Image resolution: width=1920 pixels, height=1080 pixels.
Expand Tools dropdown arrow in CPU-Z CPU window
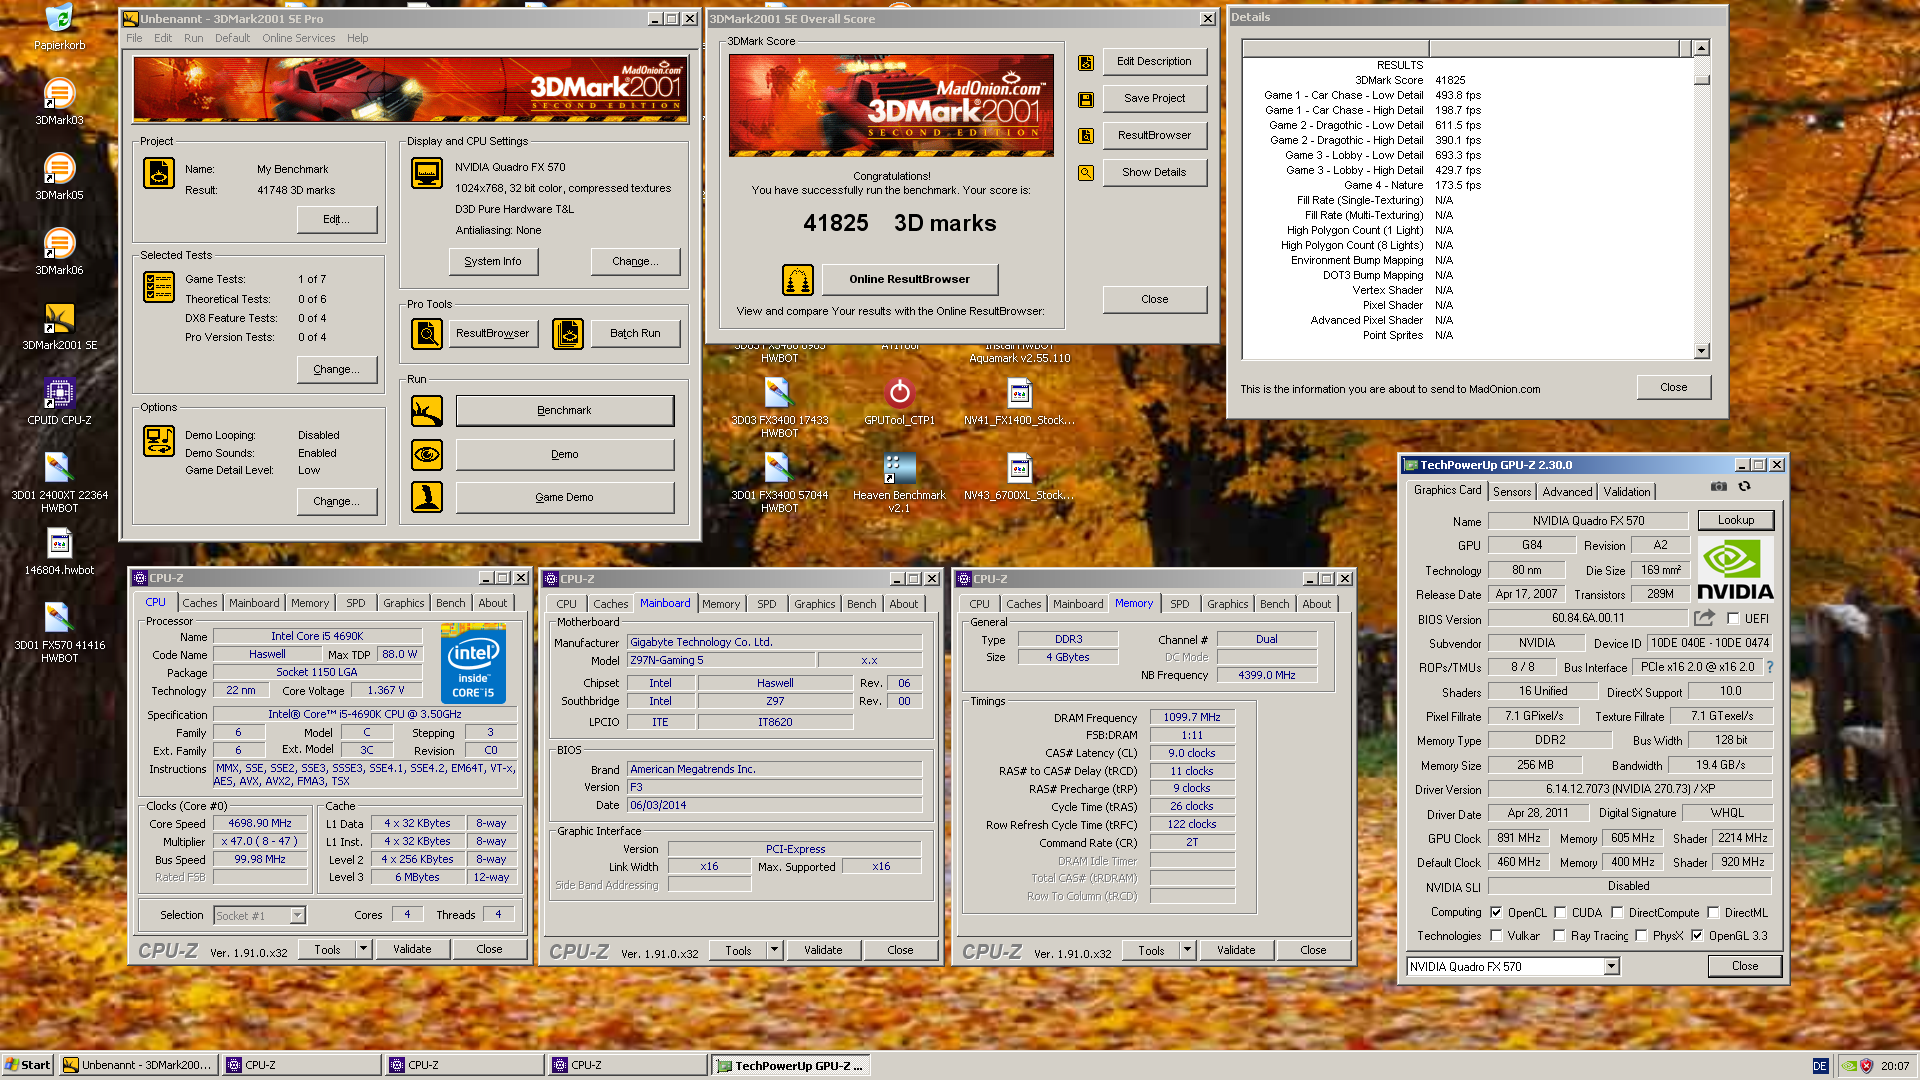pos(363,949)
